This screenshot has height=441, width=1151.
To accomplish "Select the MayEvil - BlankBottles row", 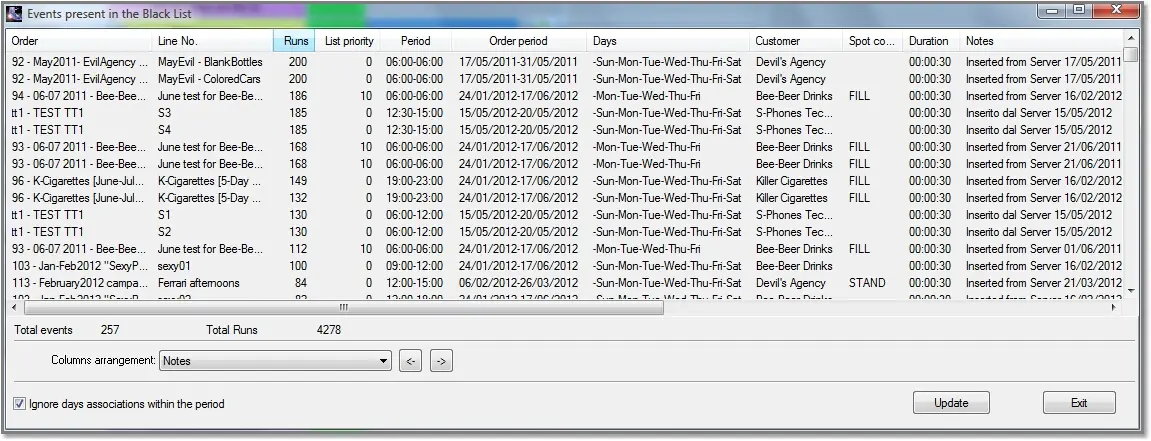I will pyautogui.click(x=210, y=62).
